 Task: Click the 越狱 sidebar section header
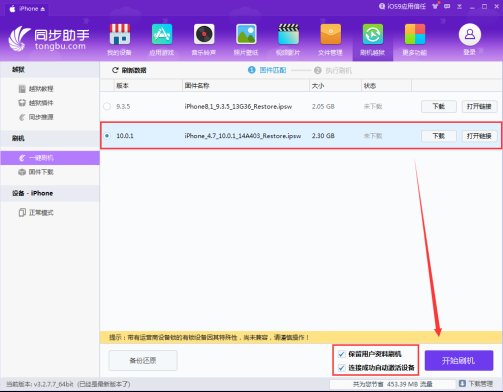pos(50,70)
